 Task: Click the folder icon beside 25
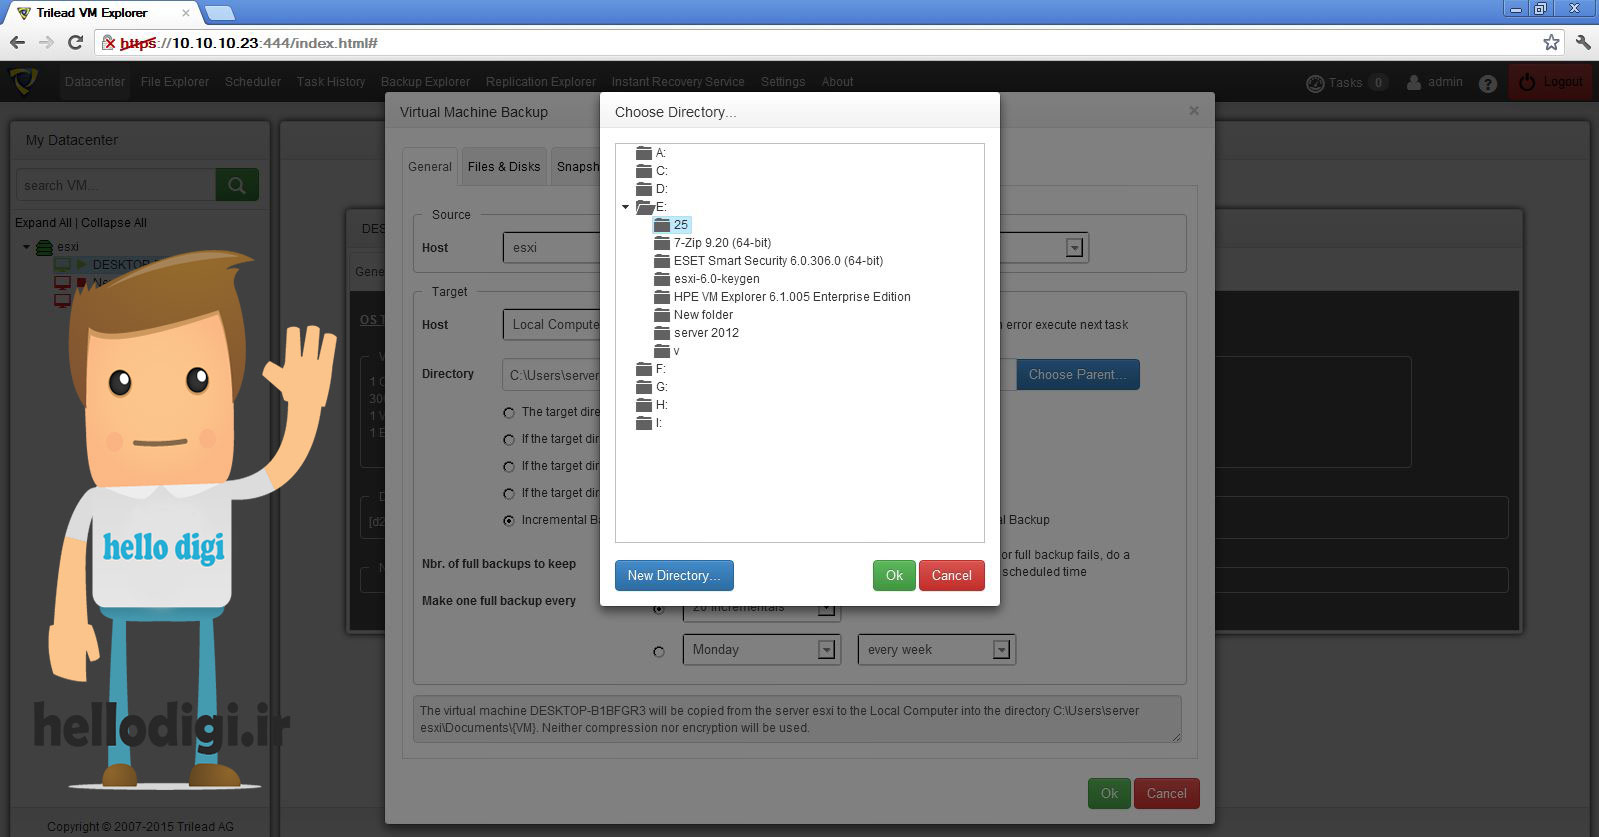tap(662, 225)
